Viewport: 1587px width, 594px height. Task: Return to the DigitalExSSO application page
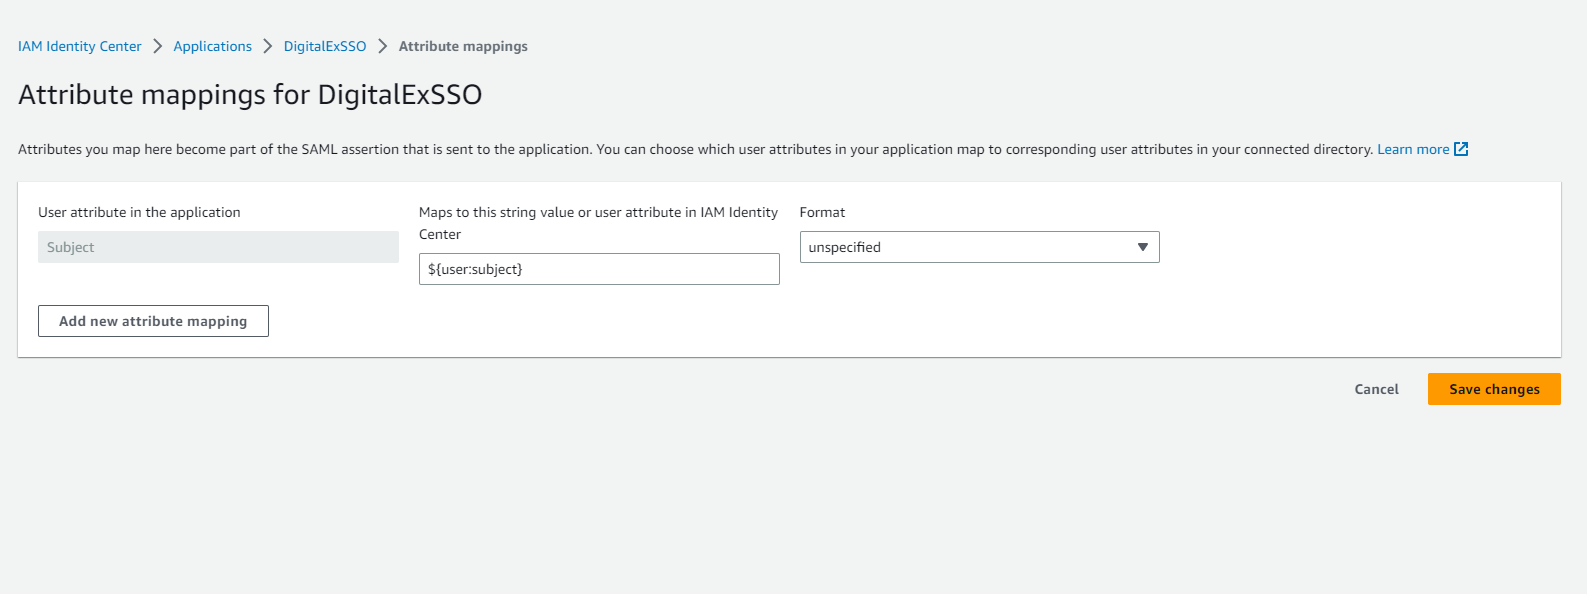pyautogui.click(x=325, y=46)
